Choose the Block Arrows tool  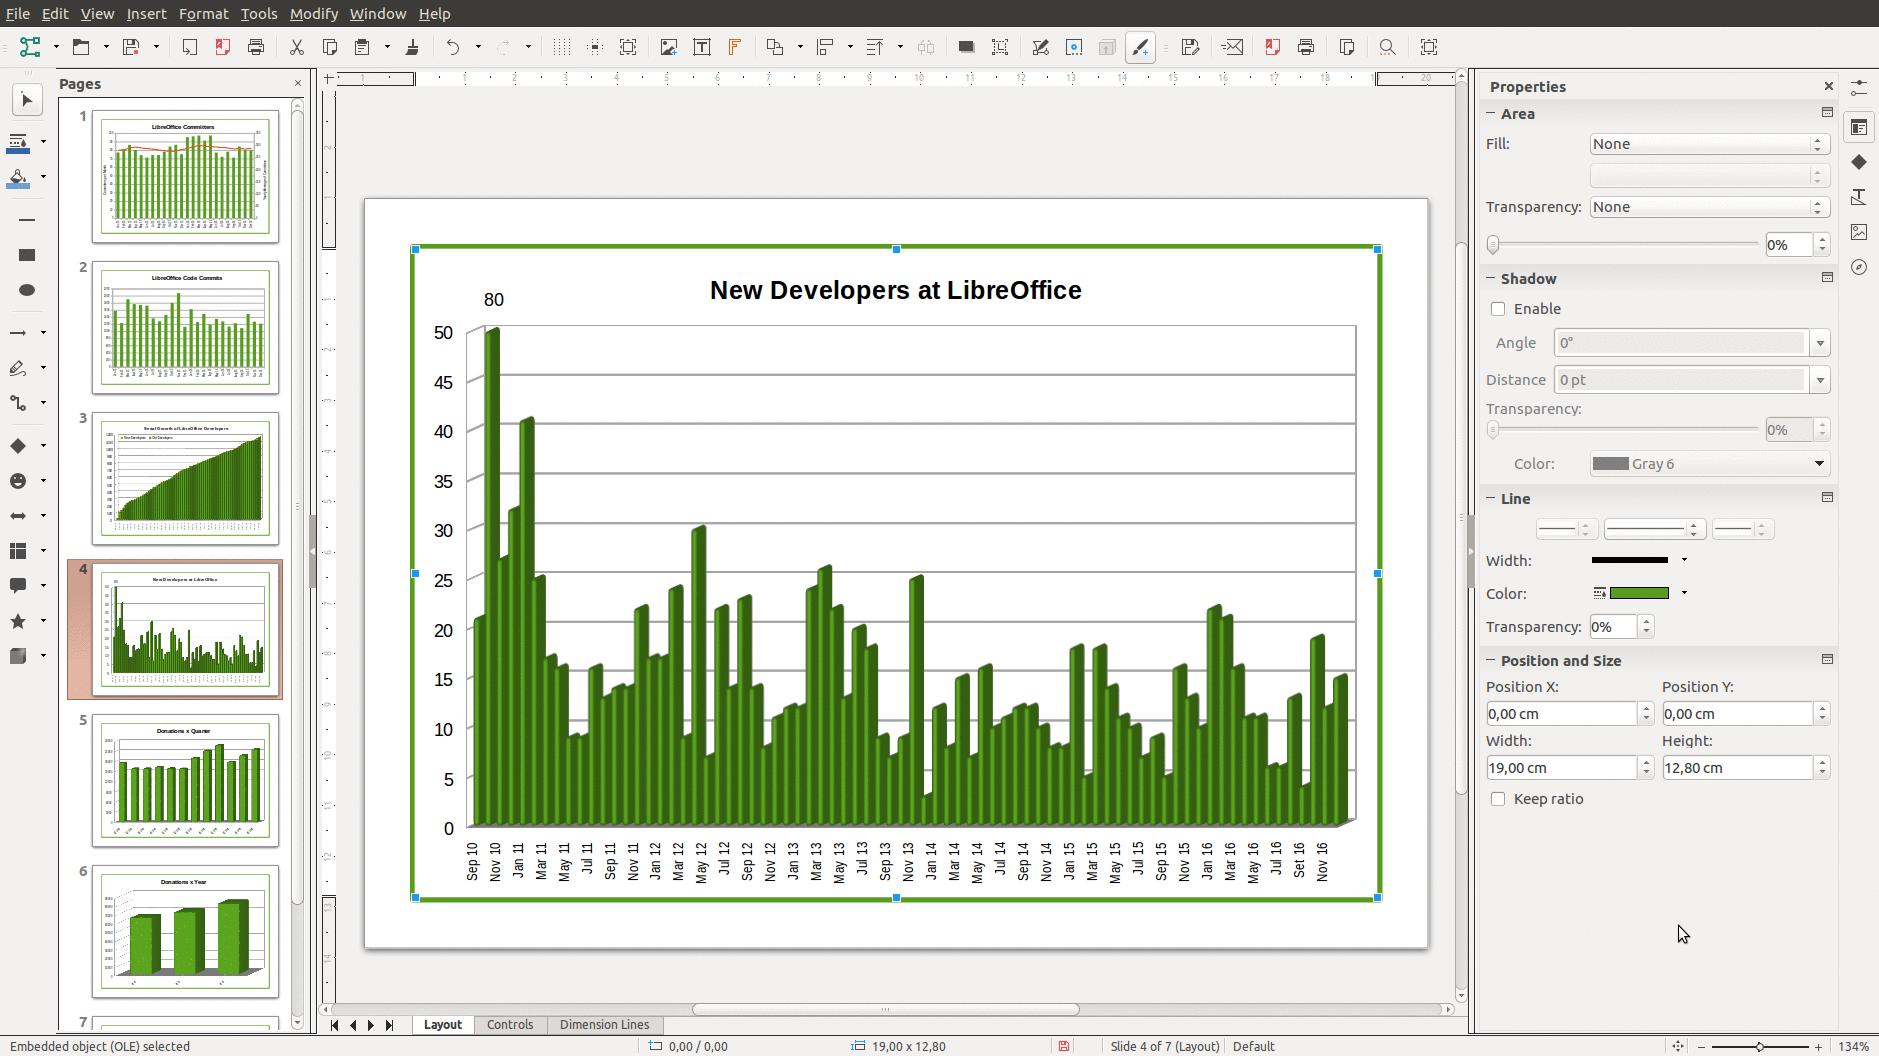[18, 516]
